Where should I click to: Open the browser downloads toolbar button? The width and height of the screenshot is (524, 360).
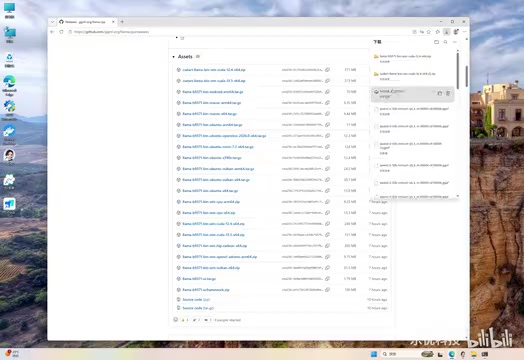tap(446, 32)
